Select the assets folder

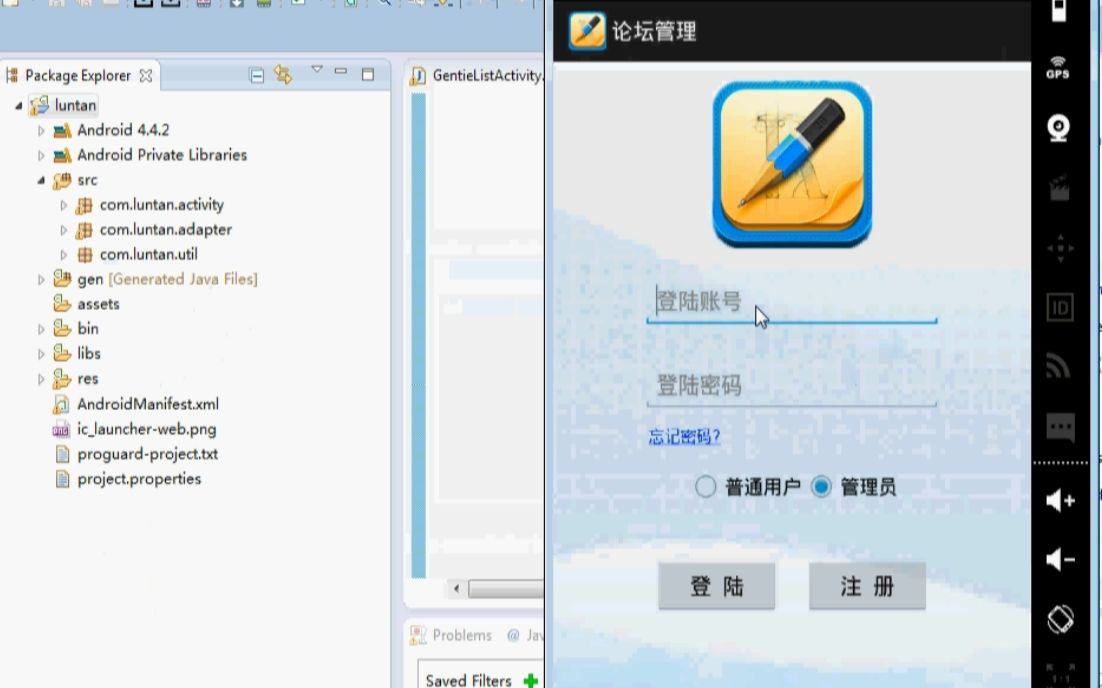pos(98,304)
